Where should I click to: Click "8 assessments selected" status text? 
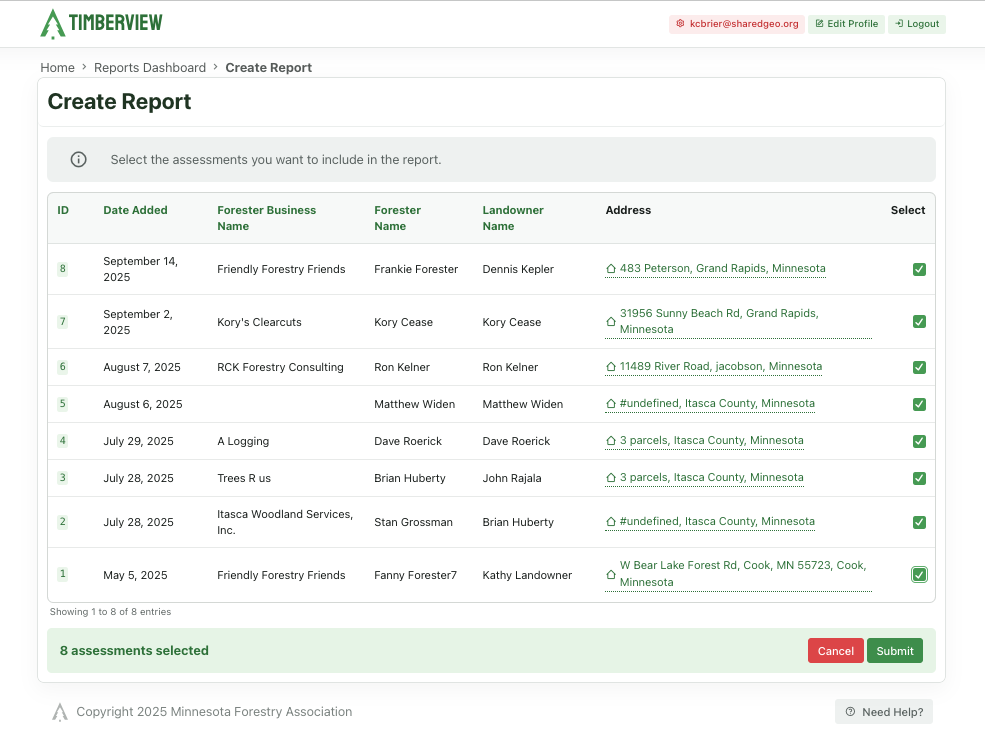pos(134,650)
